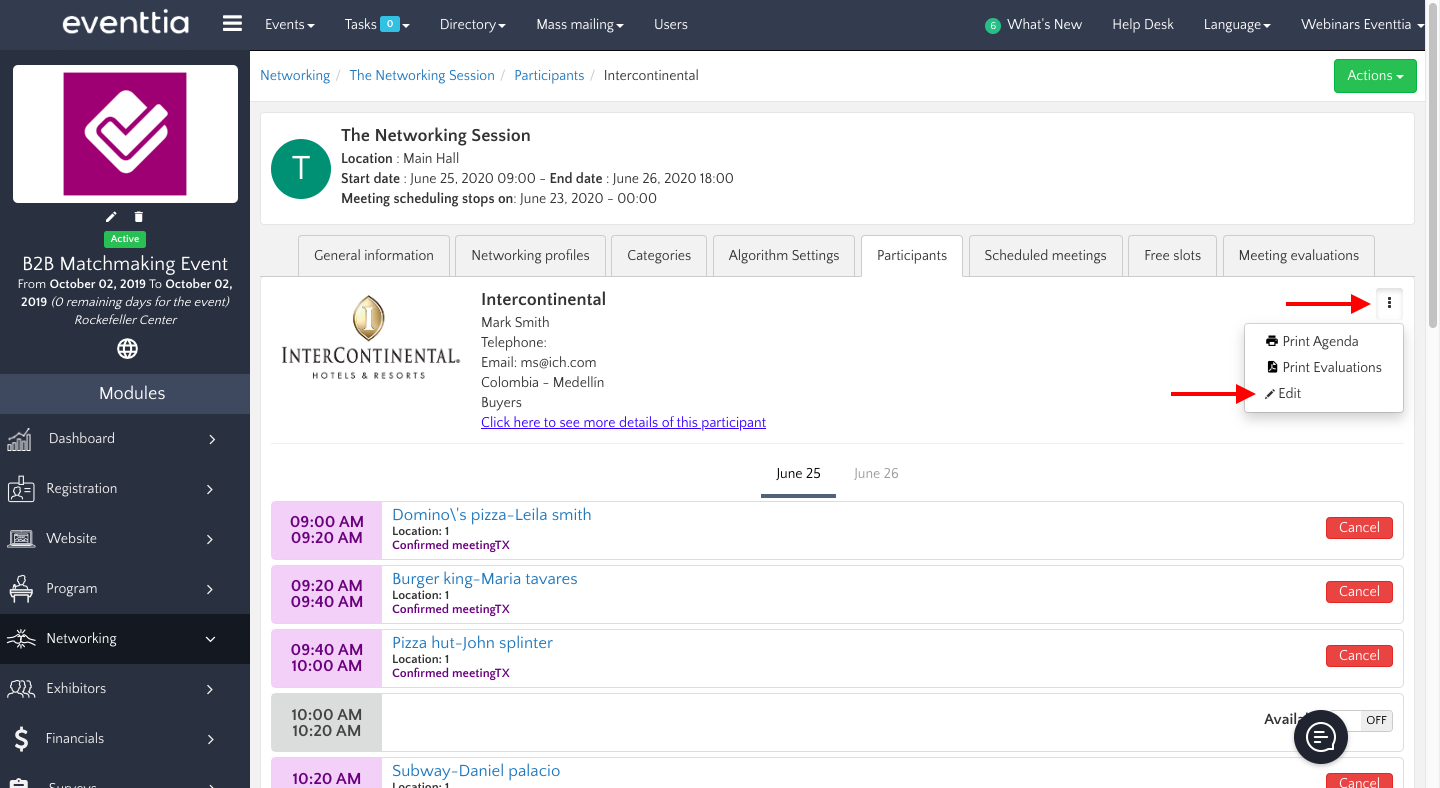Choose Edit in the context menu
The image size is (1440, 788).
click(1289, 393)
